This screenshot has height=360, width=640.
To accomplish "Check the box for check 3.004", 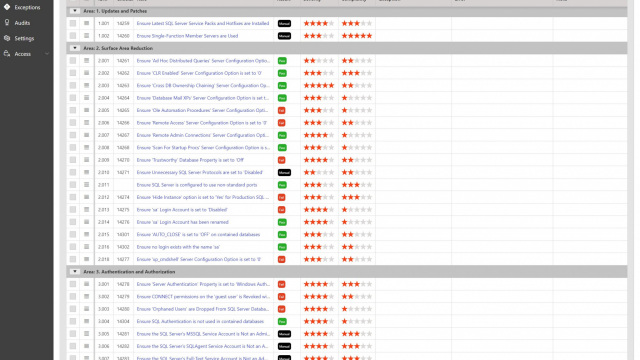I will (x=73, y=321).
